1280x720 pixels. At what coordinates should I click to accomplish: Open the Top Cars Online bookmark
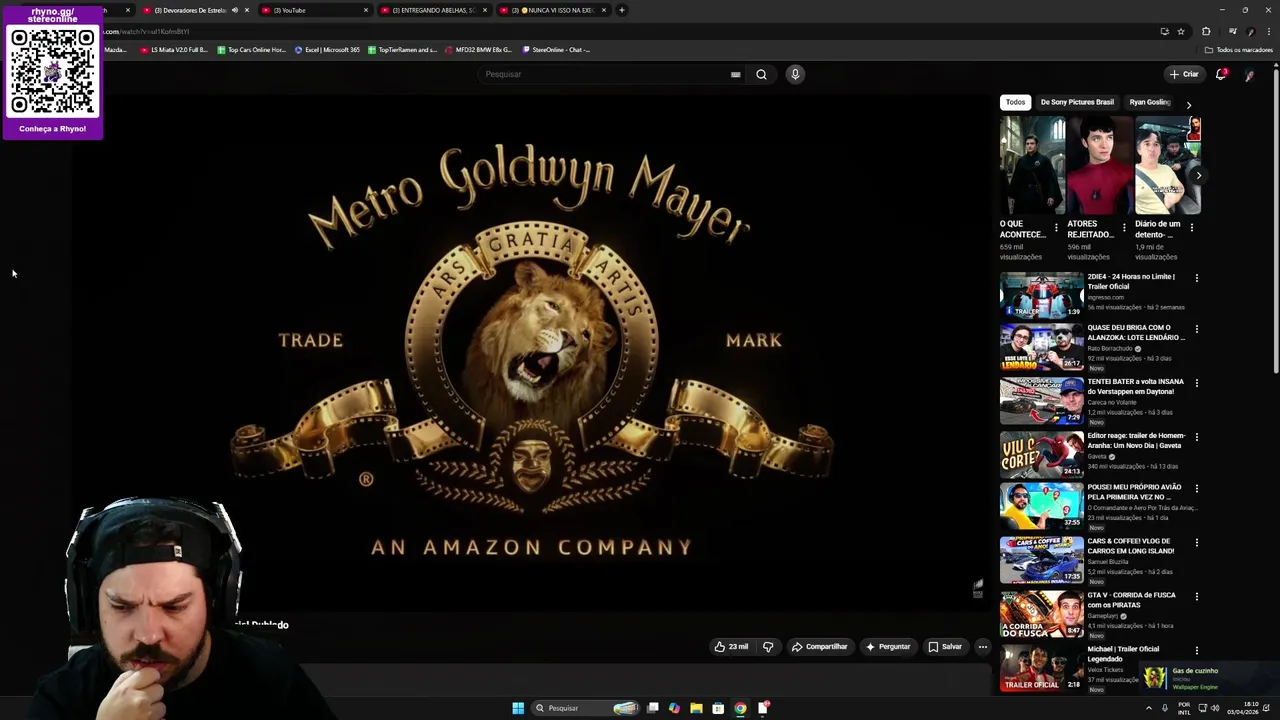(x=251, y=50)
